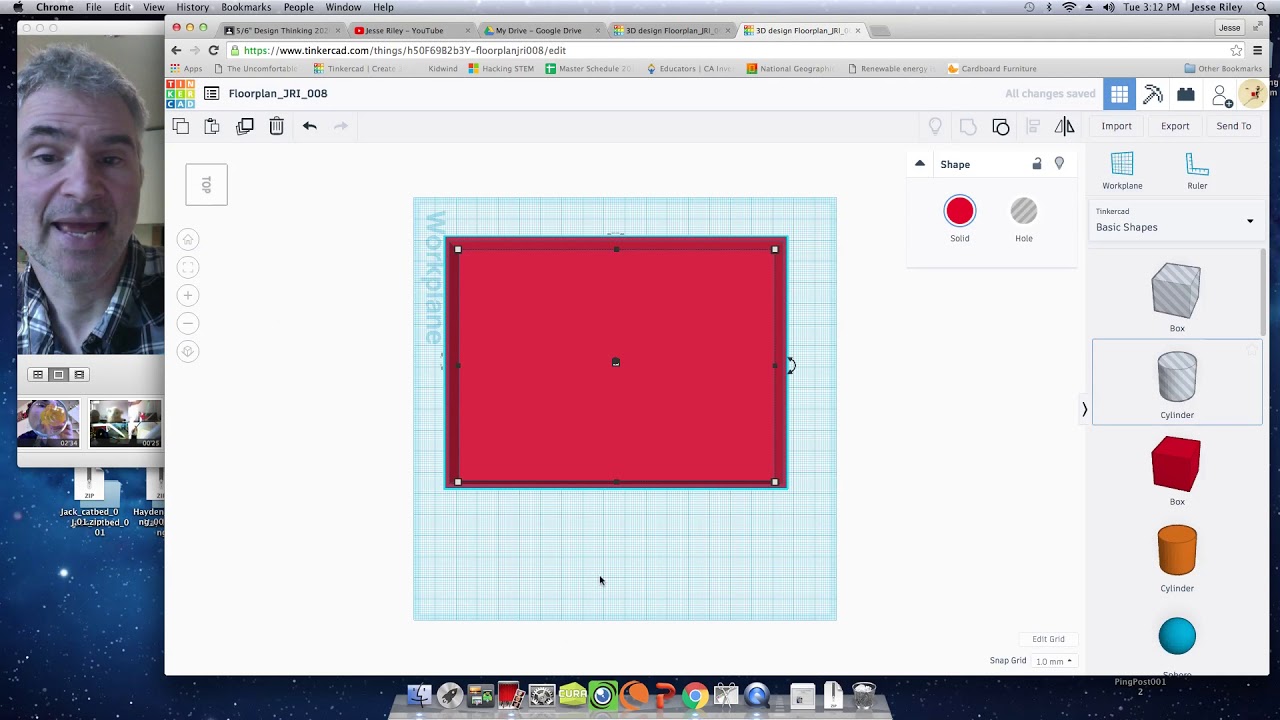
Task: Zoom in with the plus button
Action: click(188, 295)
